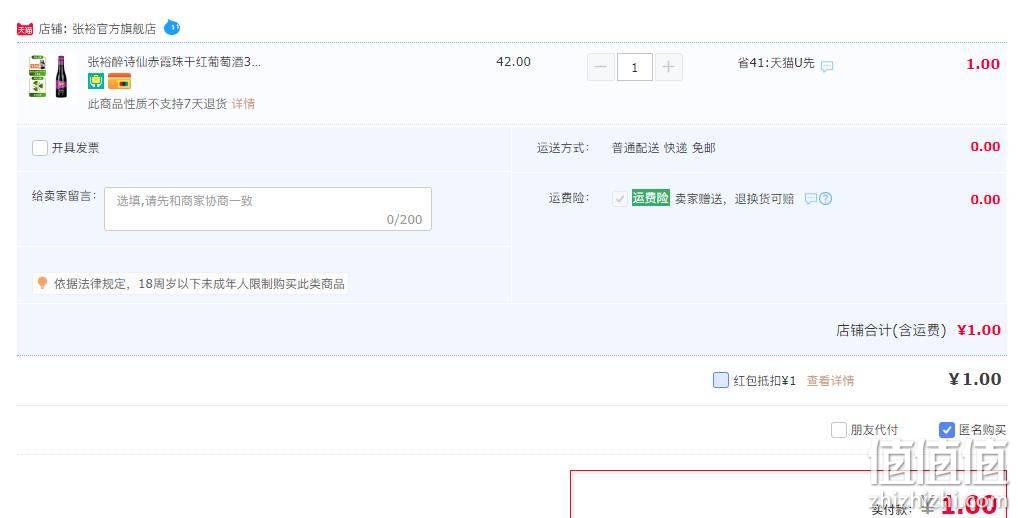
Task: Uncheck the 匿名购买 checkbox
Action: point(947,430)
